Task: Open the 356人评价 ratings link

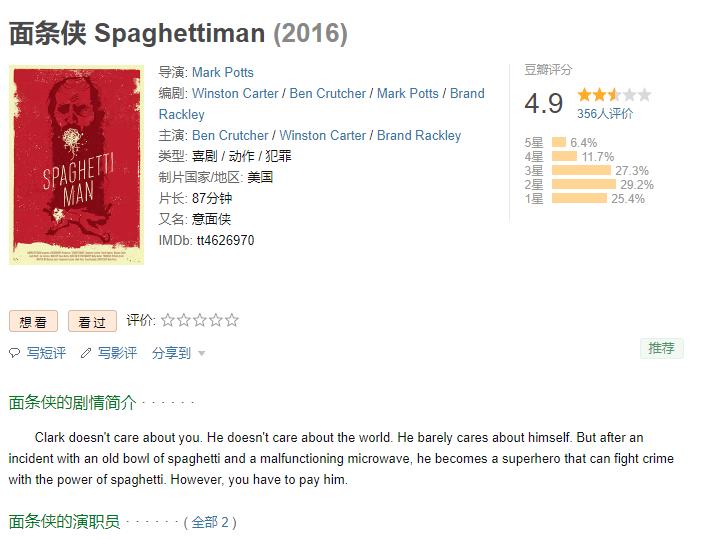Action: tap(605, 114)
